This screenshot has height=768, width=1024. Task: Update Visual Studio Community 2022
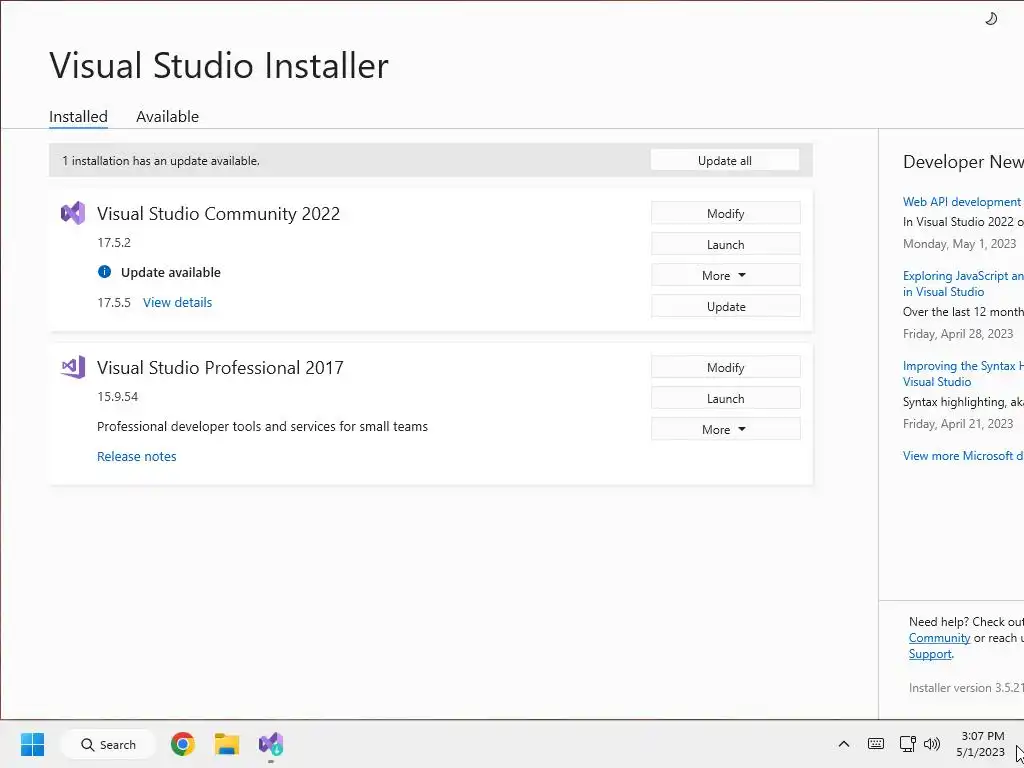click(x=726, y=306)
